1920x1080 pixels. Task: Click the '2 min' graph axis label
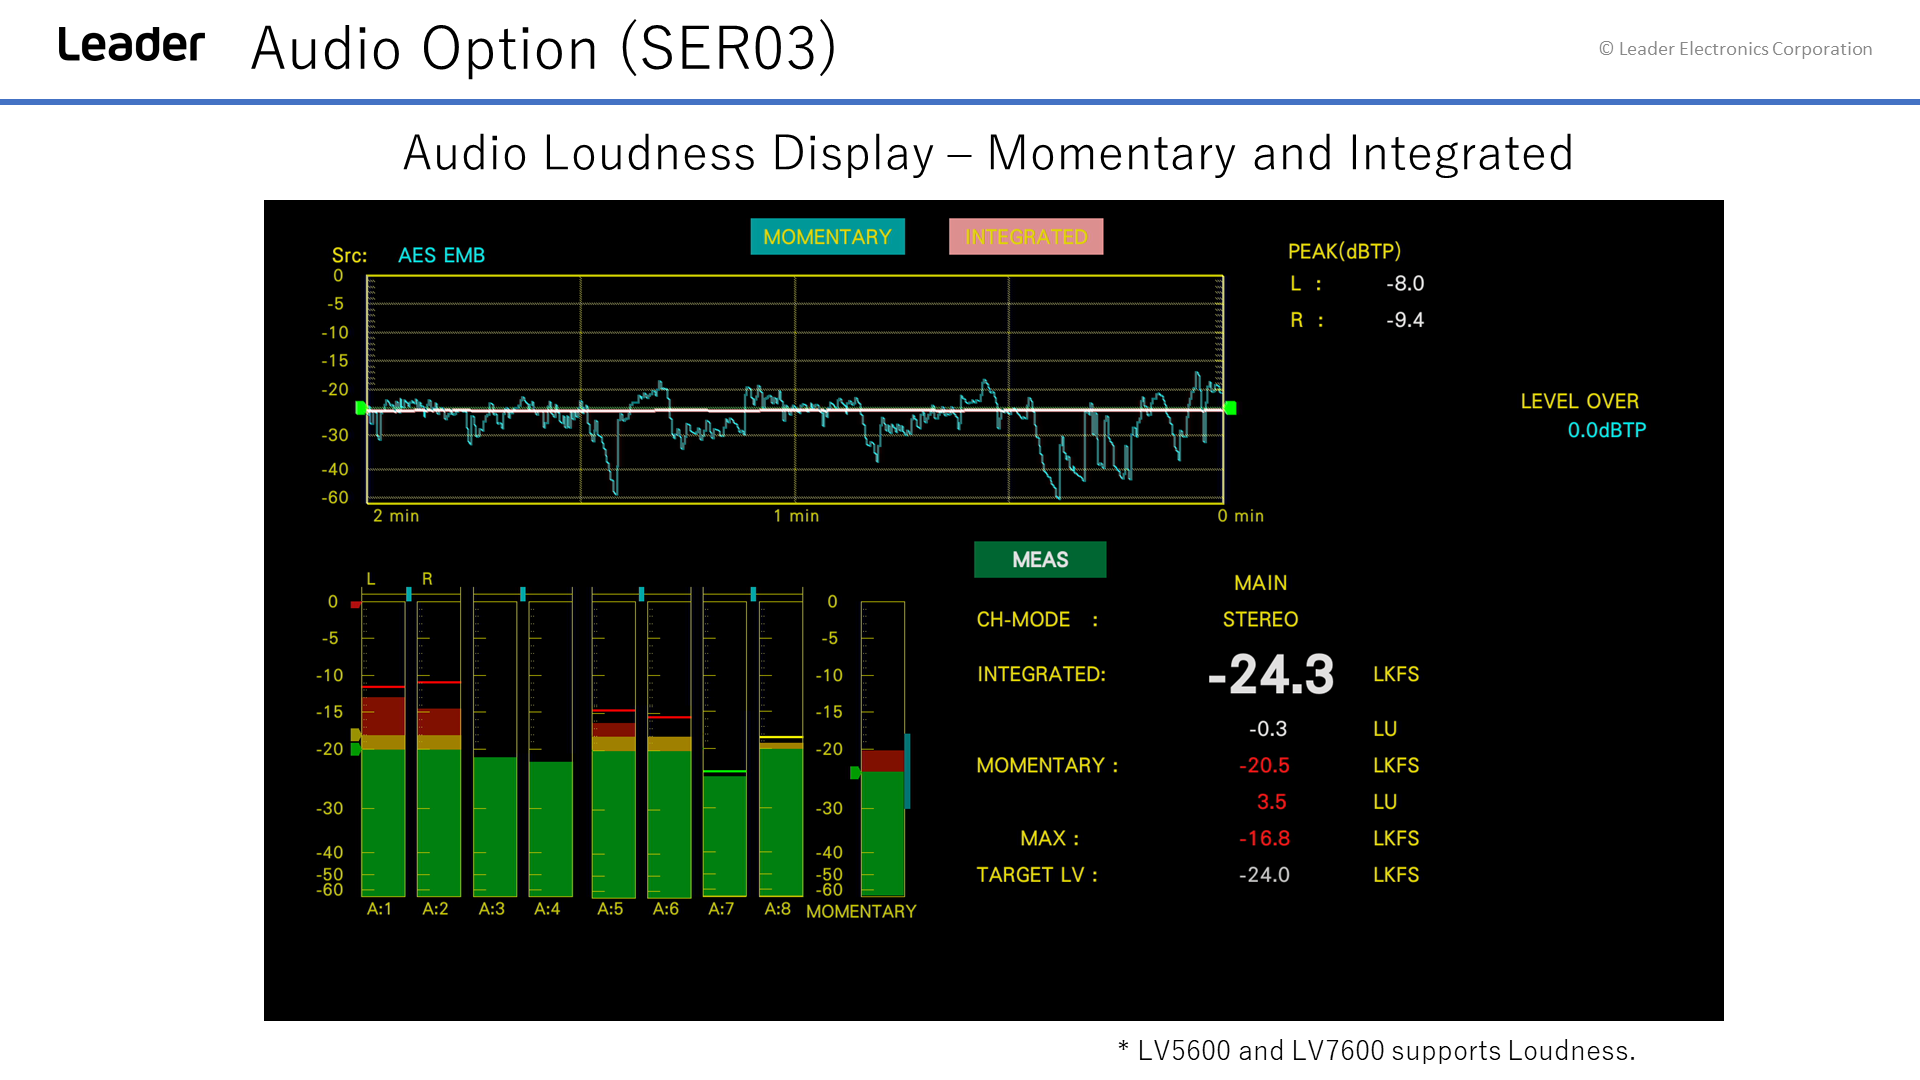pyautogui.click(x=396, y=516)
